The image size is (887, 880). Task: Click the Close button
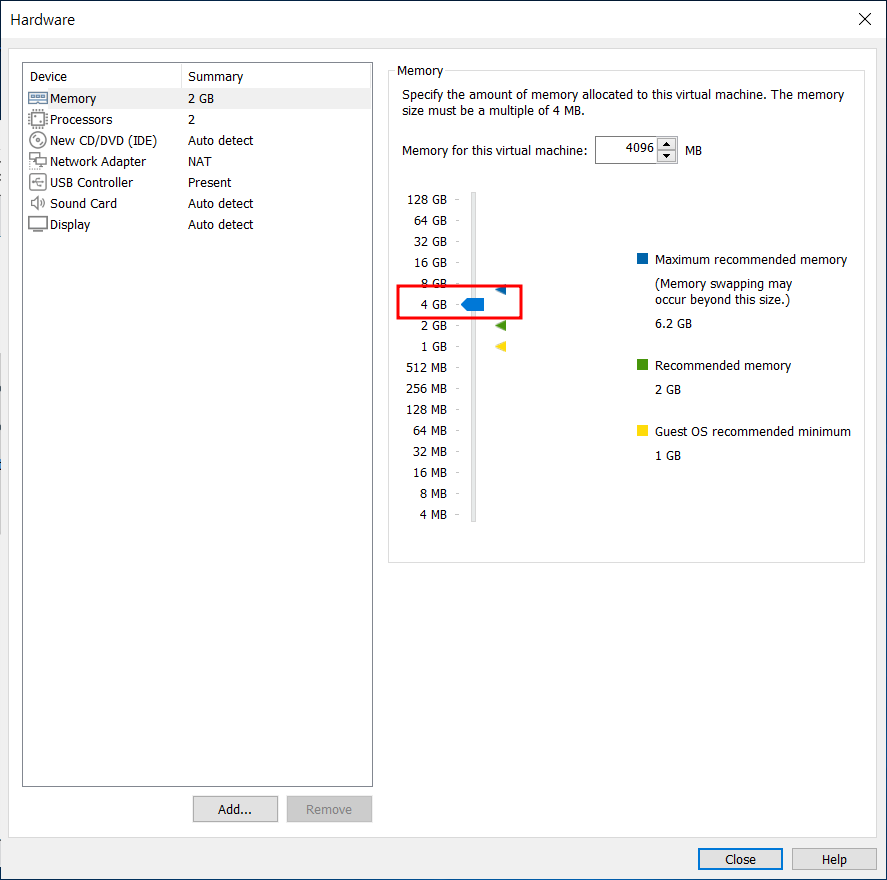(740, 859)
